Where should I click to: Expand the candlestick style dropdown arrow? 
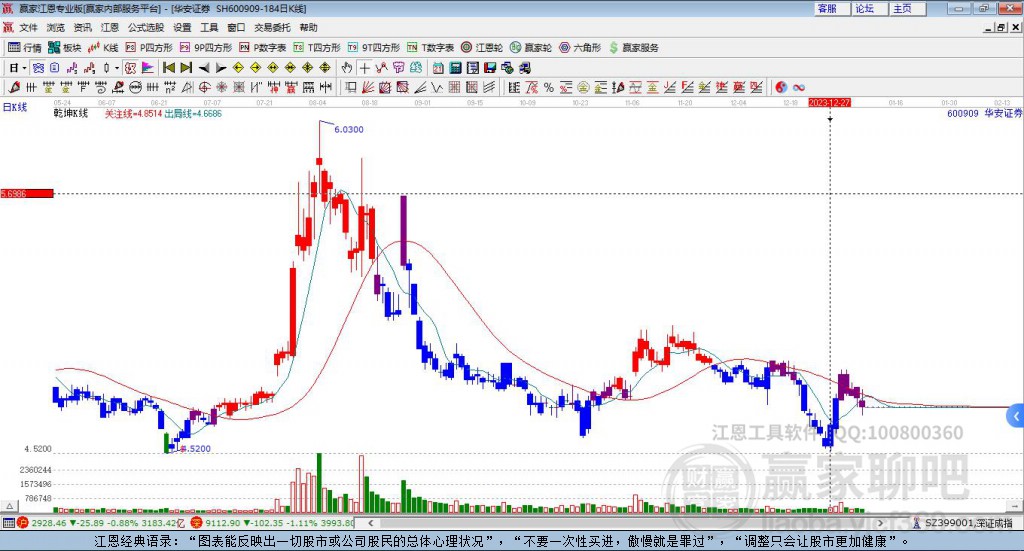tap(117, 68)
